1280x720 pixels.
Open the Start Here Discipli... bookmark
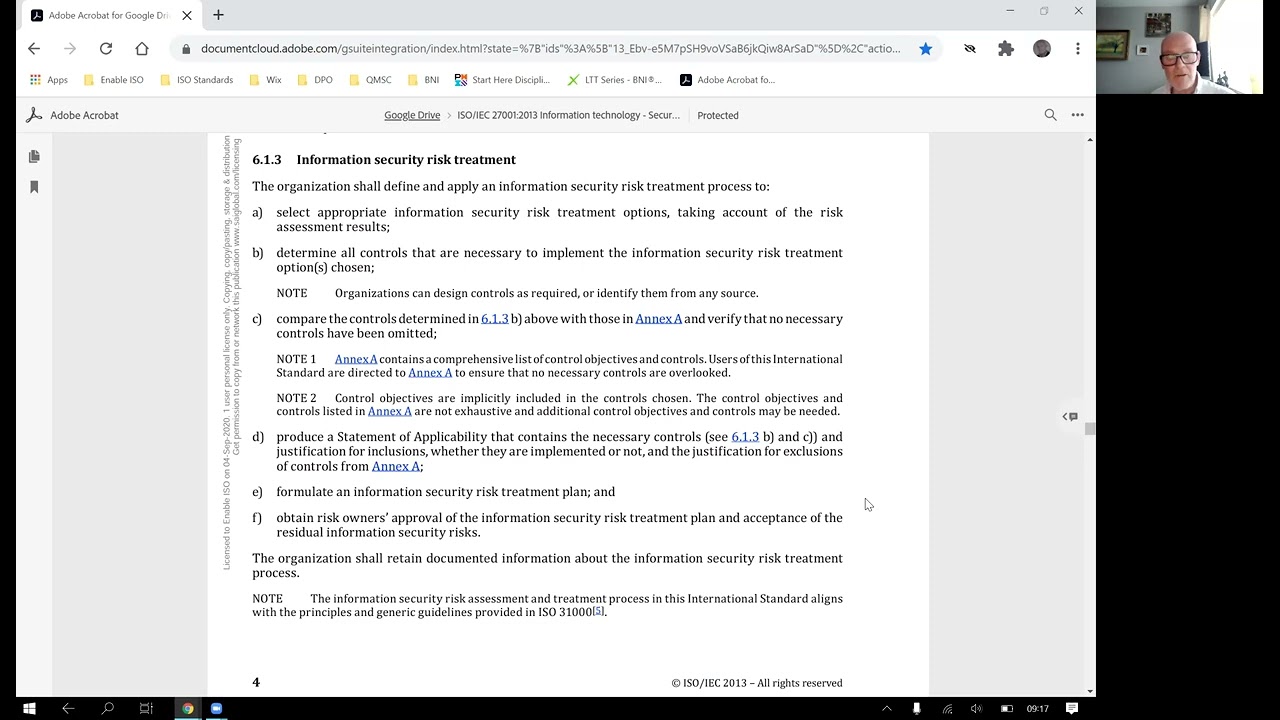tap(502, 80)
